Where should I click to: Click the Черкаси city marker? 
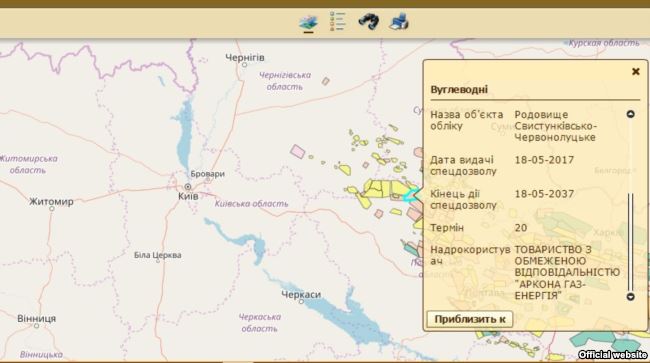click(301, 302)
